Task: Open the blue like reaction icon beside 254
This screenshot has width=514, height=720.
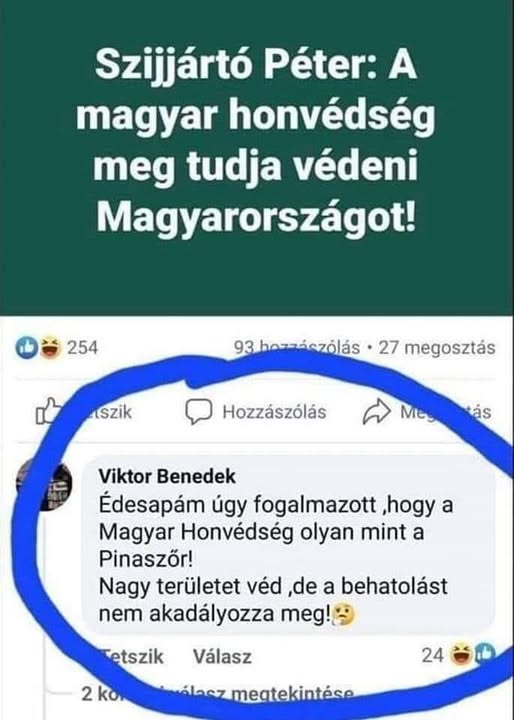Action: point(27,348)
